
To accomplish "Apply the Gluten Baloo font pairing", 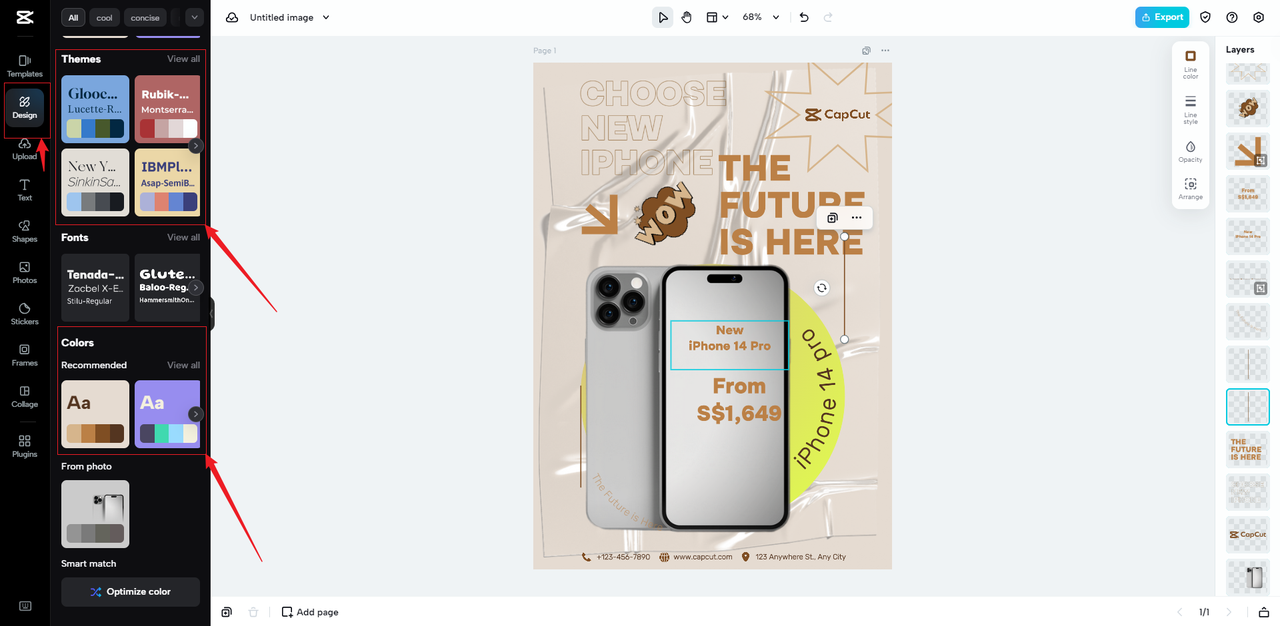I will pyautogui.click(x=167, y=287).
